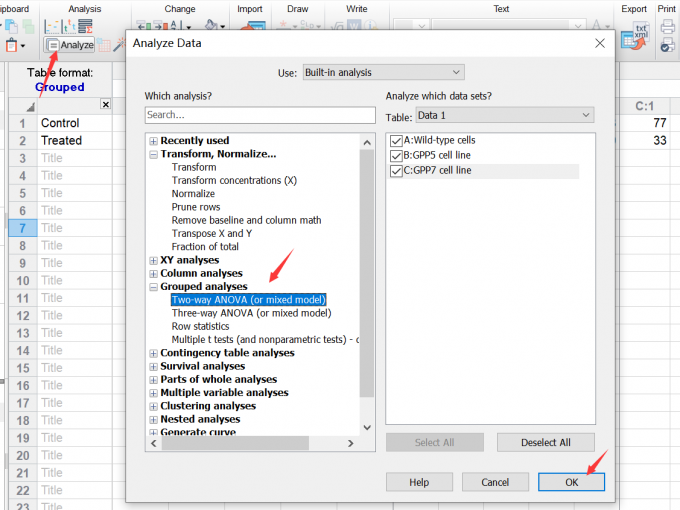The height and width of the screenshot is (510, 680).
Task: Select Transform concentrations (X)
Action: pyautogui.click(x=234, y=180)
